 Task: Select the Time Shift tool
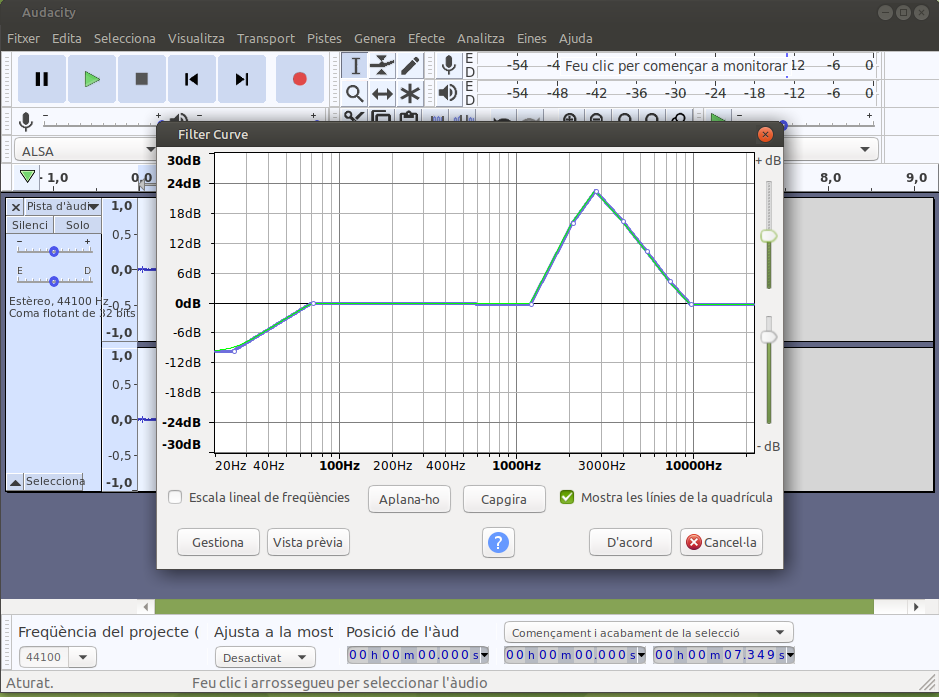[382, 93]
